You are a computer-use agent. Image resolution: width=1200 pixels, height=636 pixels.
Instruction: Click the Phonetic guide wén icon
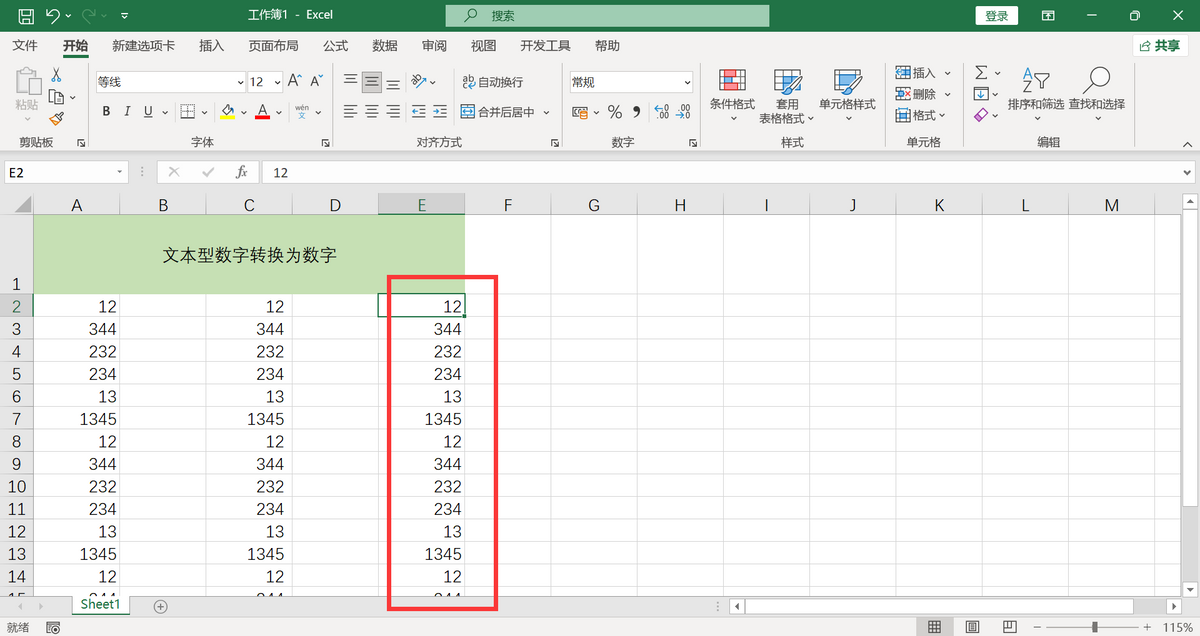pos(302,112)
